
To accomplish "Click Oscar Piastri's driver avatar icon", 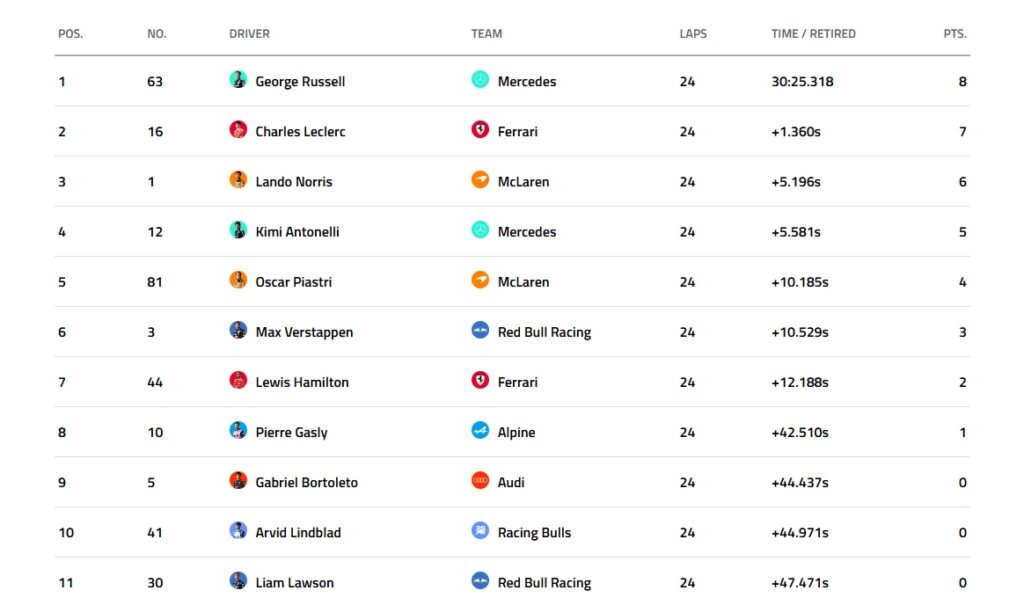I will coord(238,280).
